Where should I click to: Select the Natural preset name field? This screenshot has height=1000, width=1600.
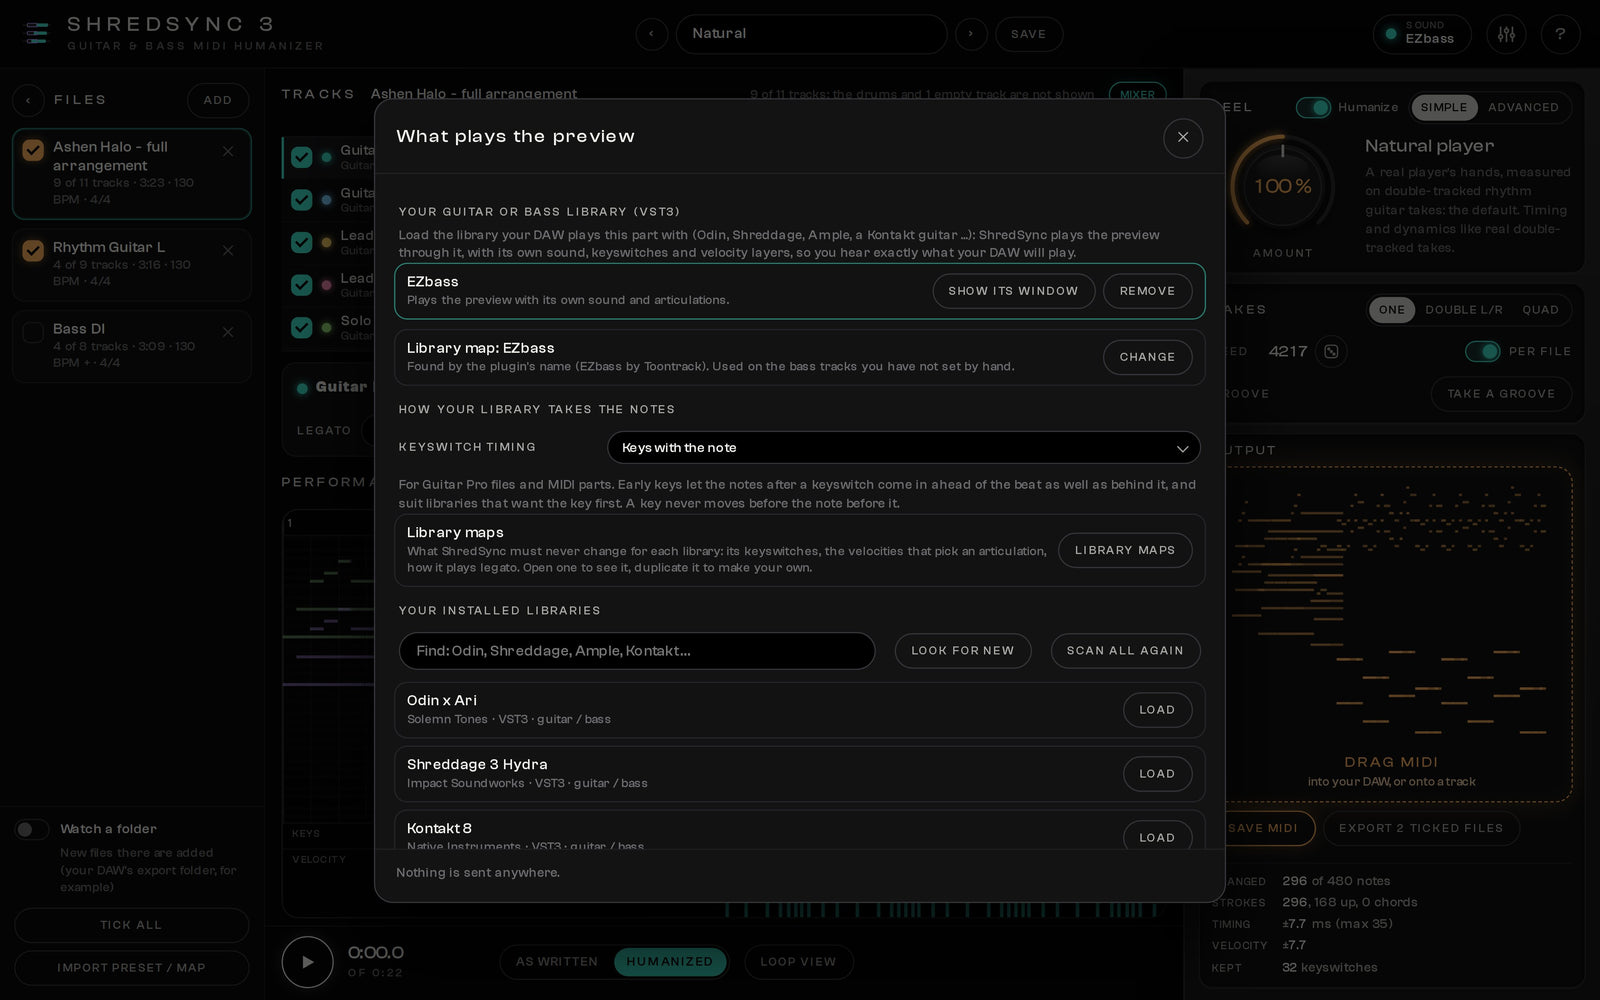click(x=811, y=34)
